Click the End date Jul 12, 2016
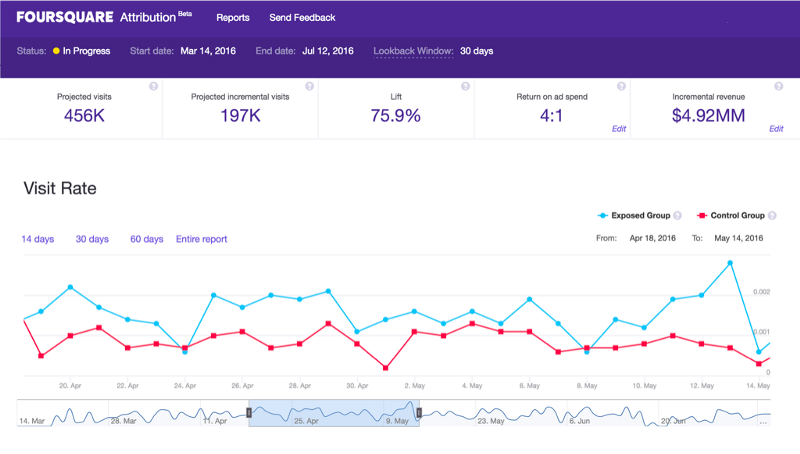 click(328, 51)
